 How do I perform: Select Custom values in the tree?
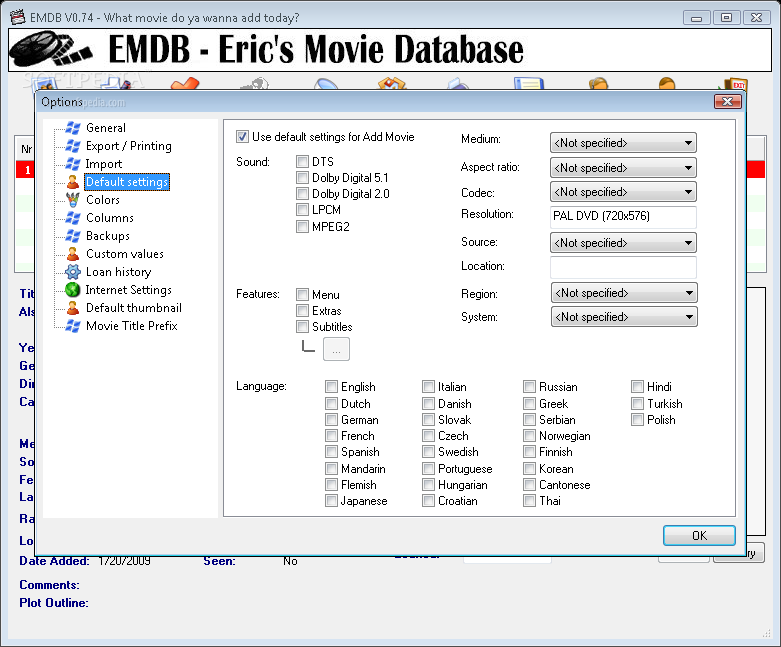pos(125,254)
